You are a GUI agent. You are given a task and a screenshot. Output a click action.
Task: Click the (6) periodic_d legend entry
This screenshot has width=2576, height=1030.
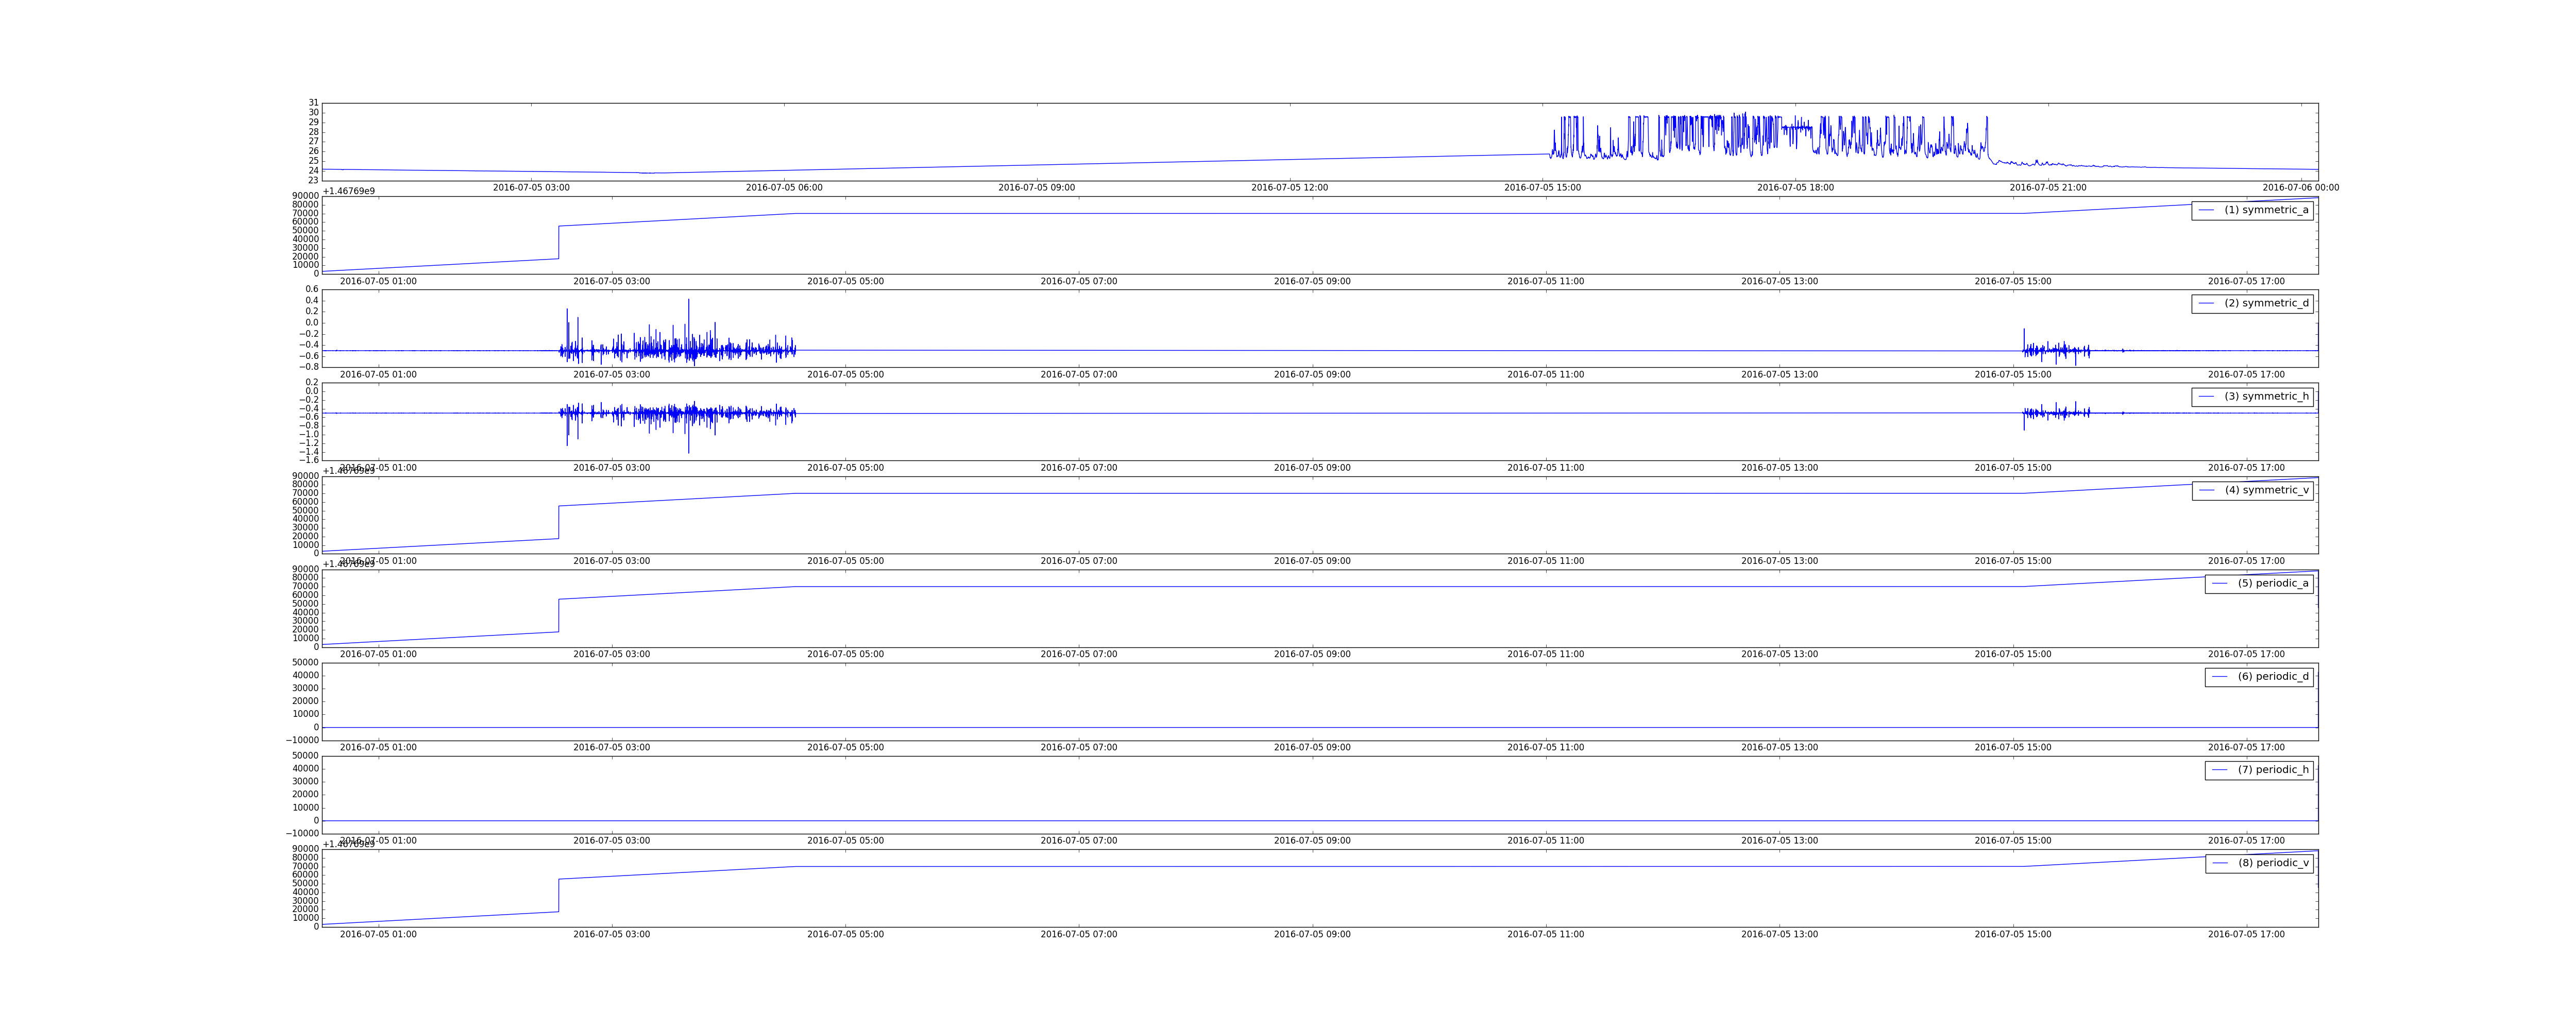click(x=2259, y=676)
